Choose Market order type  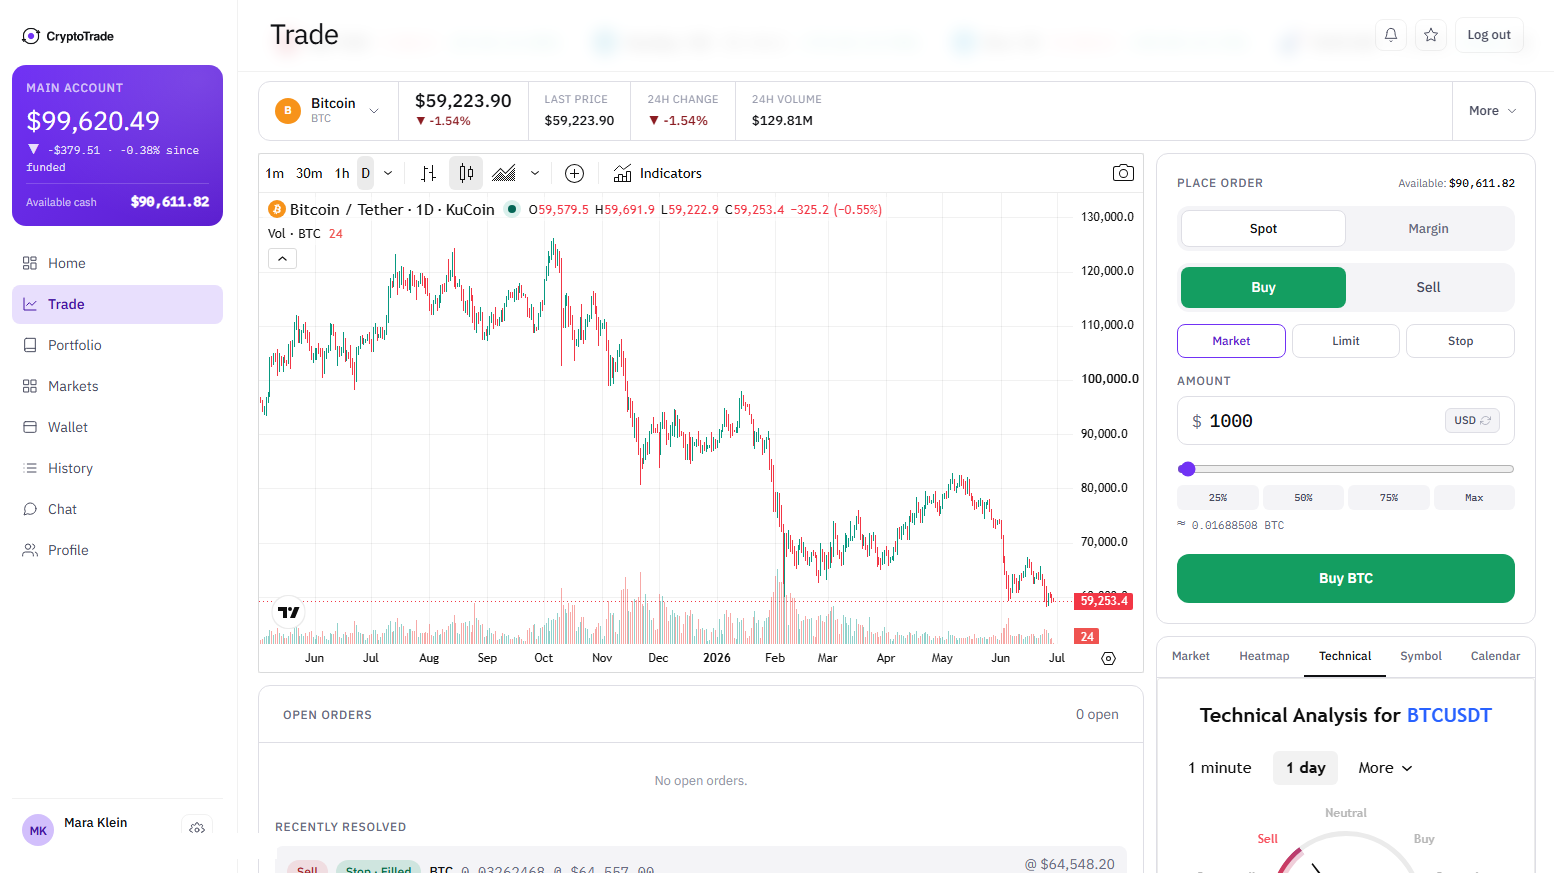coord(1231,341)
